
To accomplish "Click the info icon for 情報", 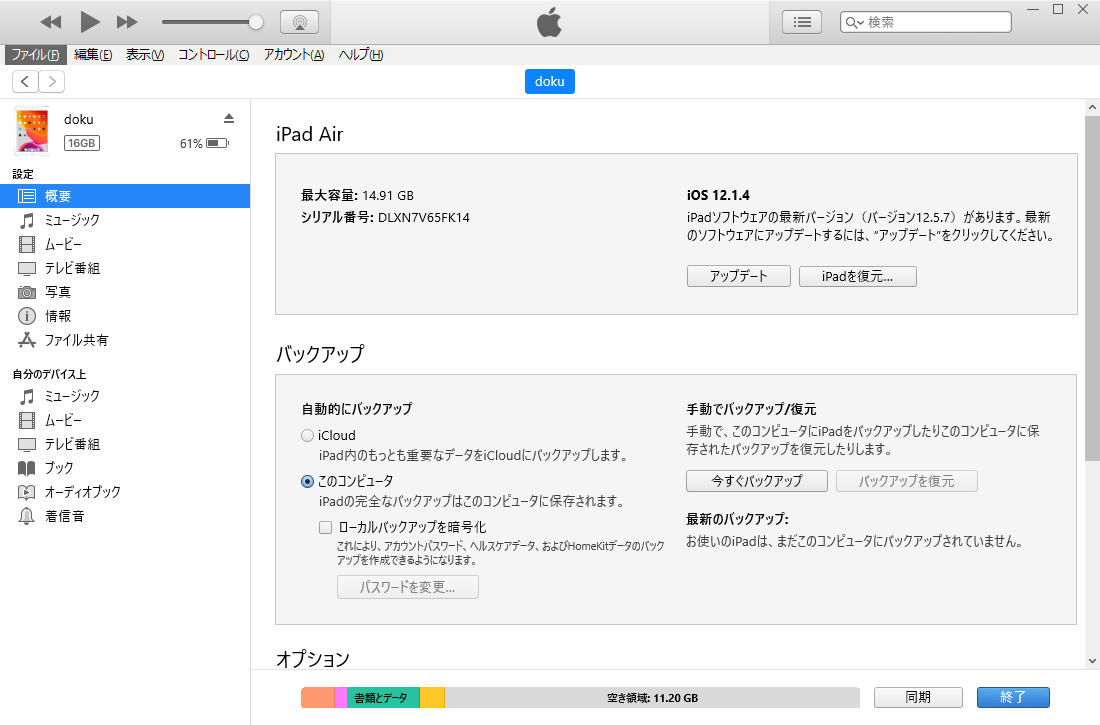I will click(x=27, y=316).
